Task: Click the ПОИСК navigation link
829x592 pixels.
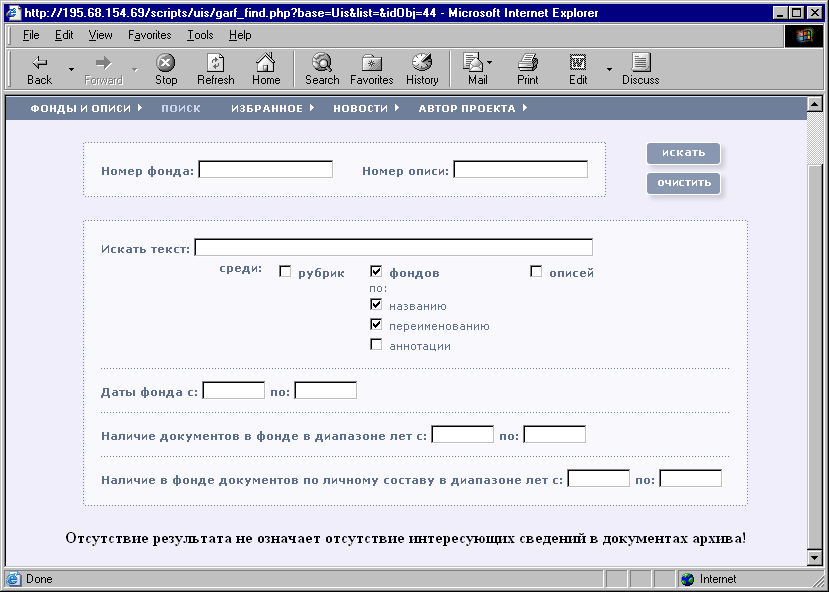Action: [181, 108]
